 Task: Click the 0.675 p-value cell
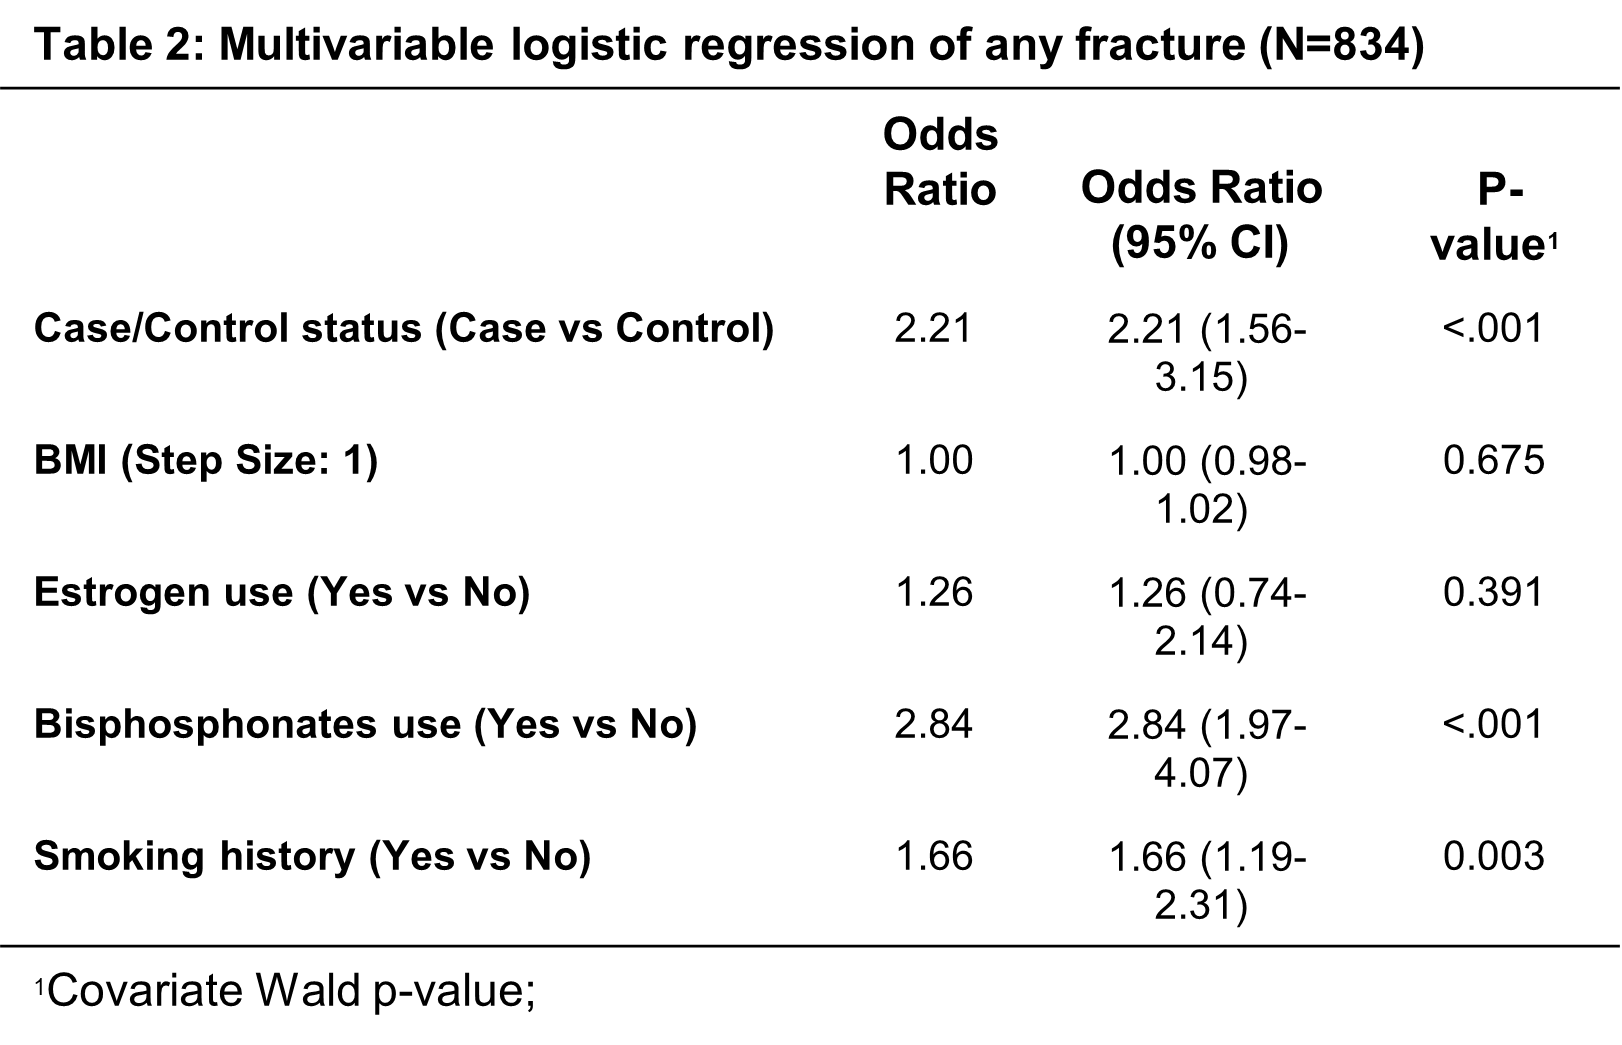point(1493,461)
